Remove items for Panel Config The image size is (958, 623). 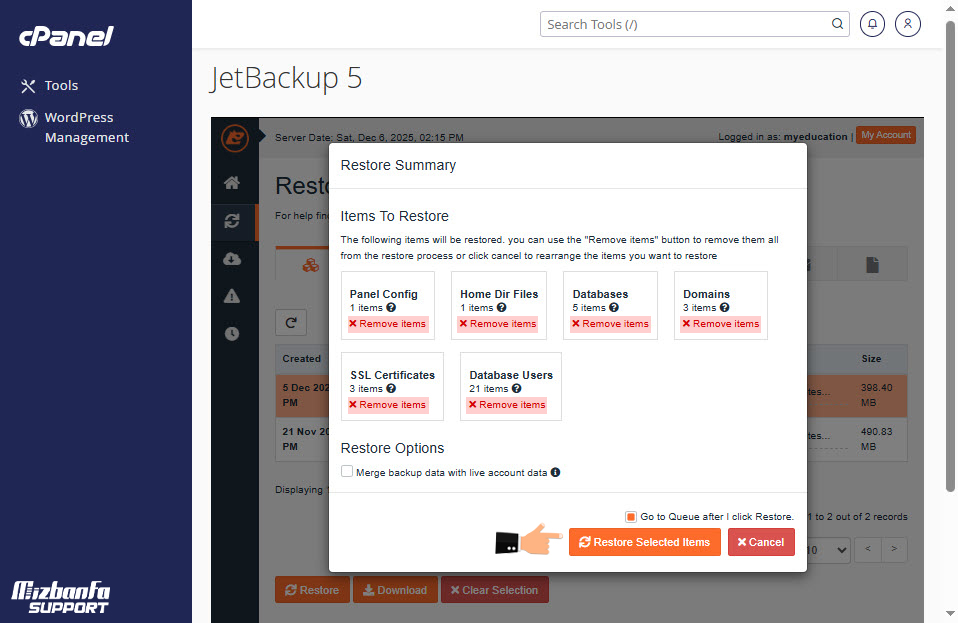point(388,324)
